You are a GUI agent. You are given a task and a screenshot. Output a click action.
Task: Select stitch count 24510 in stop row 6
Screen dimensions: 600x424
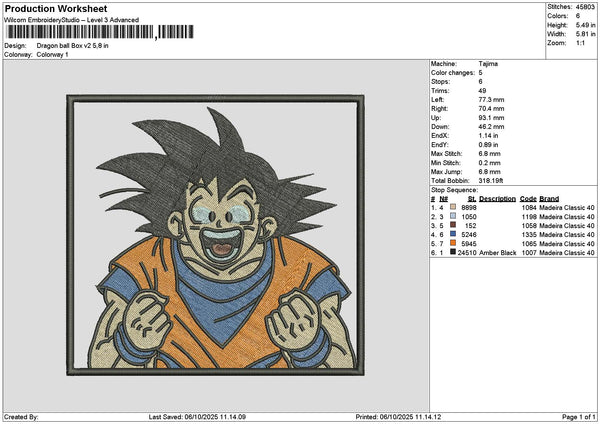(x=467, y=253)
